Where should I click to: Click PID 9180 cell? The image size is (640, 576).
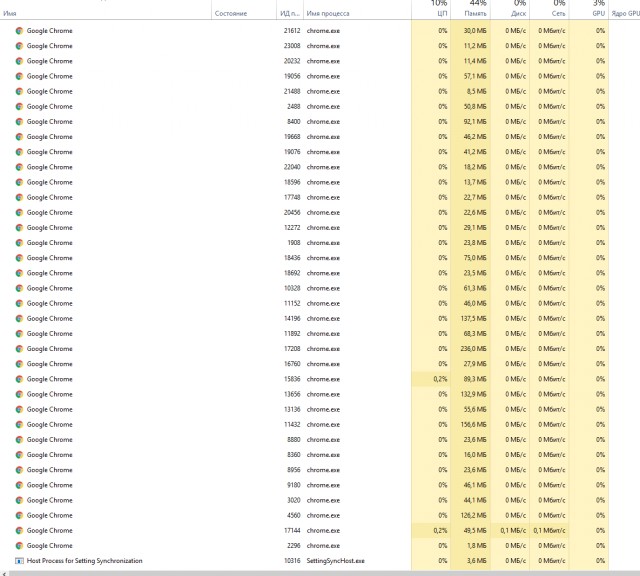point(294,485)
